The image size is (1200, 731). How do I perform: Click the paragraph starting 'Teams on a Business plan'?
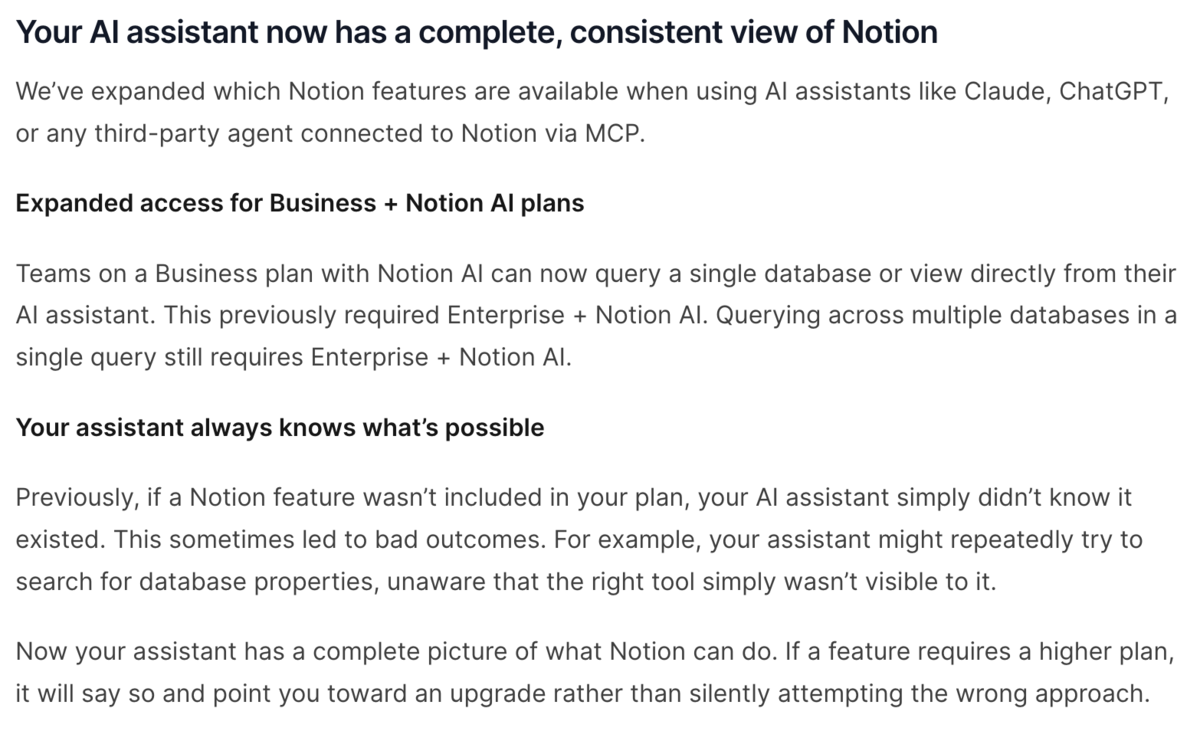point(597,315)
